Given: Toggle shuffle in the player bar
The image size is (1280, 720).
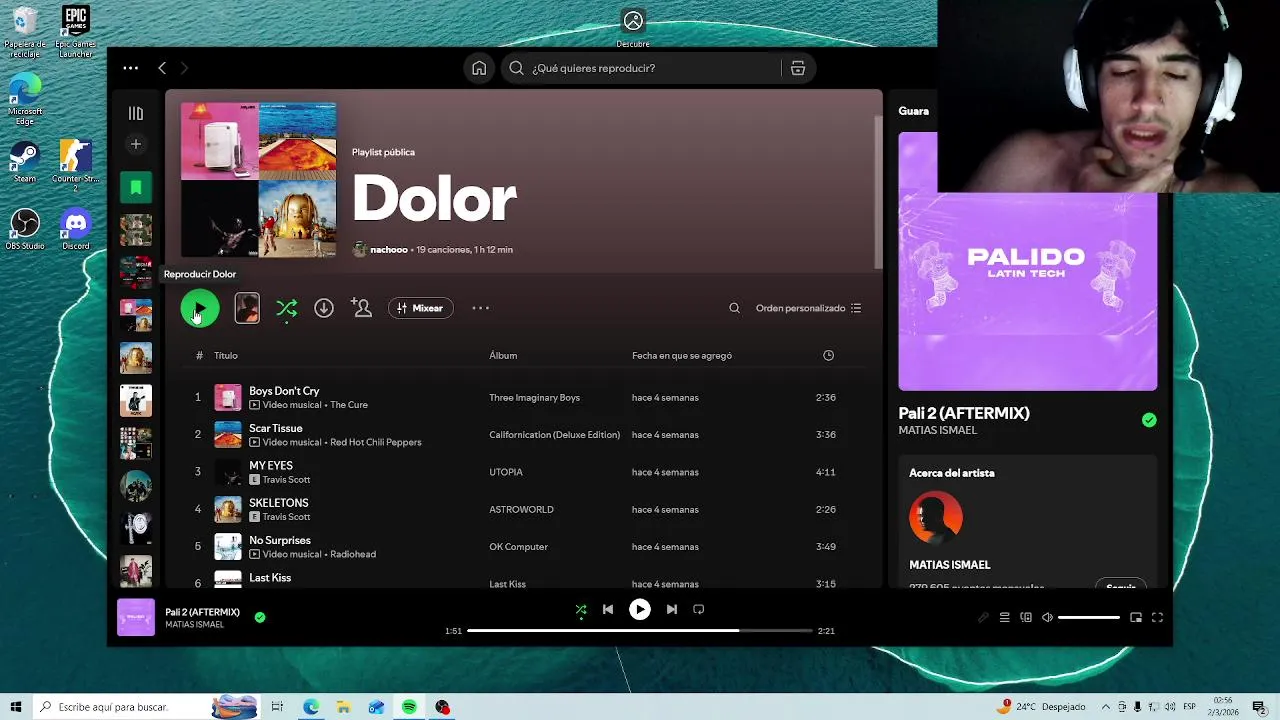Looking at the screenshot, I should point(581,609).
